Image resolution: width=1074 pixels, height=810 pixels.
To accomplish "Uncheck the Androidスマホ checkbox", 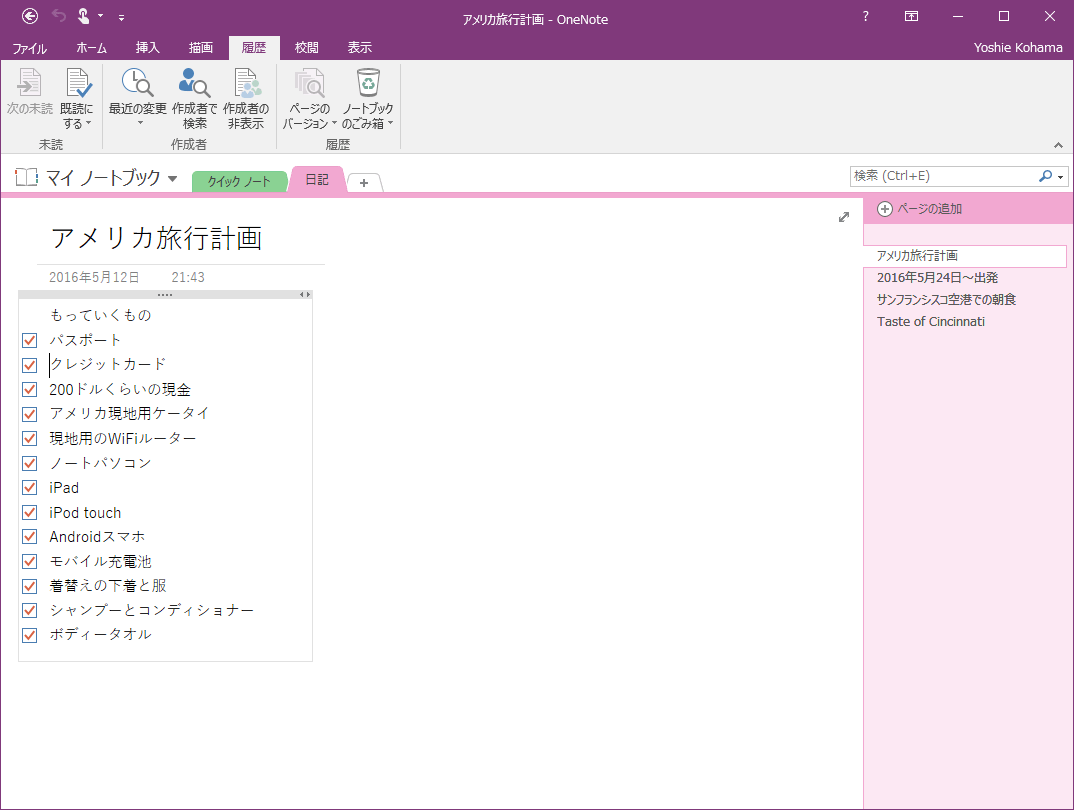I will tap(29, 537).
